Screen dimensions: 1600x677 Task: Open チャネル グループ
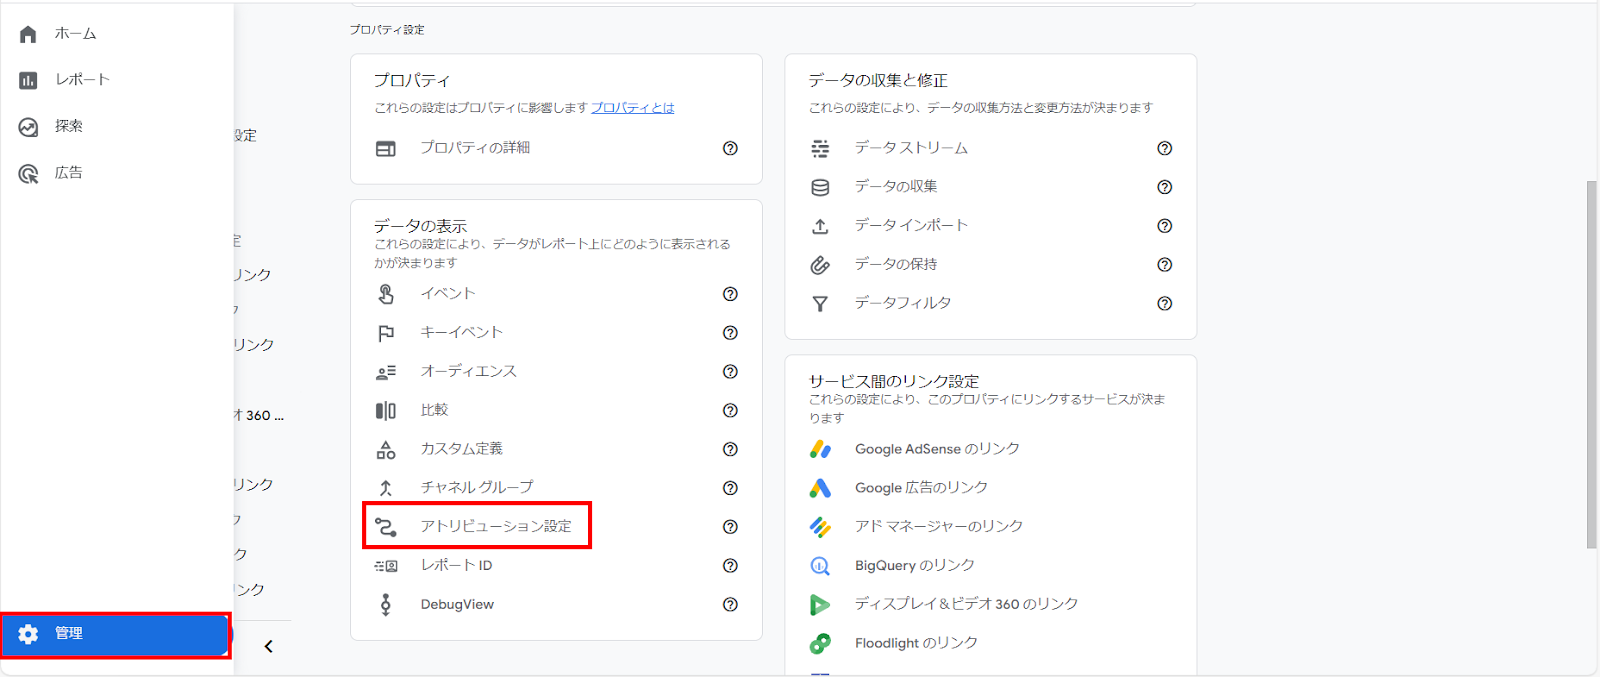(476, 488)
